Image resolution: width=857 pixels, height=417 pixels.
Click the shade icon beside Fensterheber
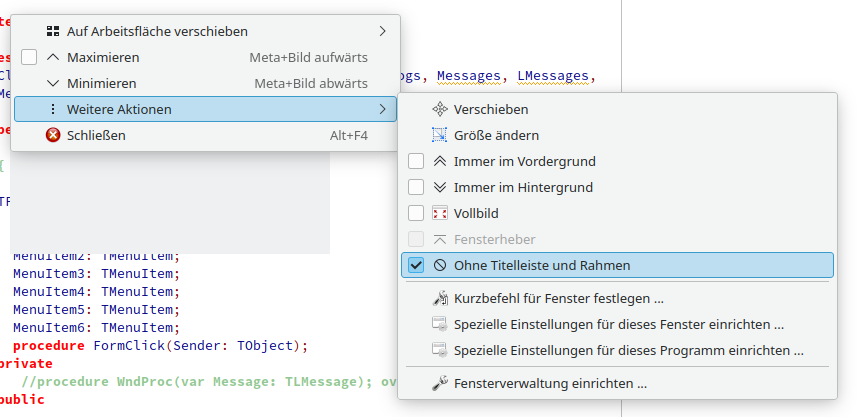click(x=439, y=239)
